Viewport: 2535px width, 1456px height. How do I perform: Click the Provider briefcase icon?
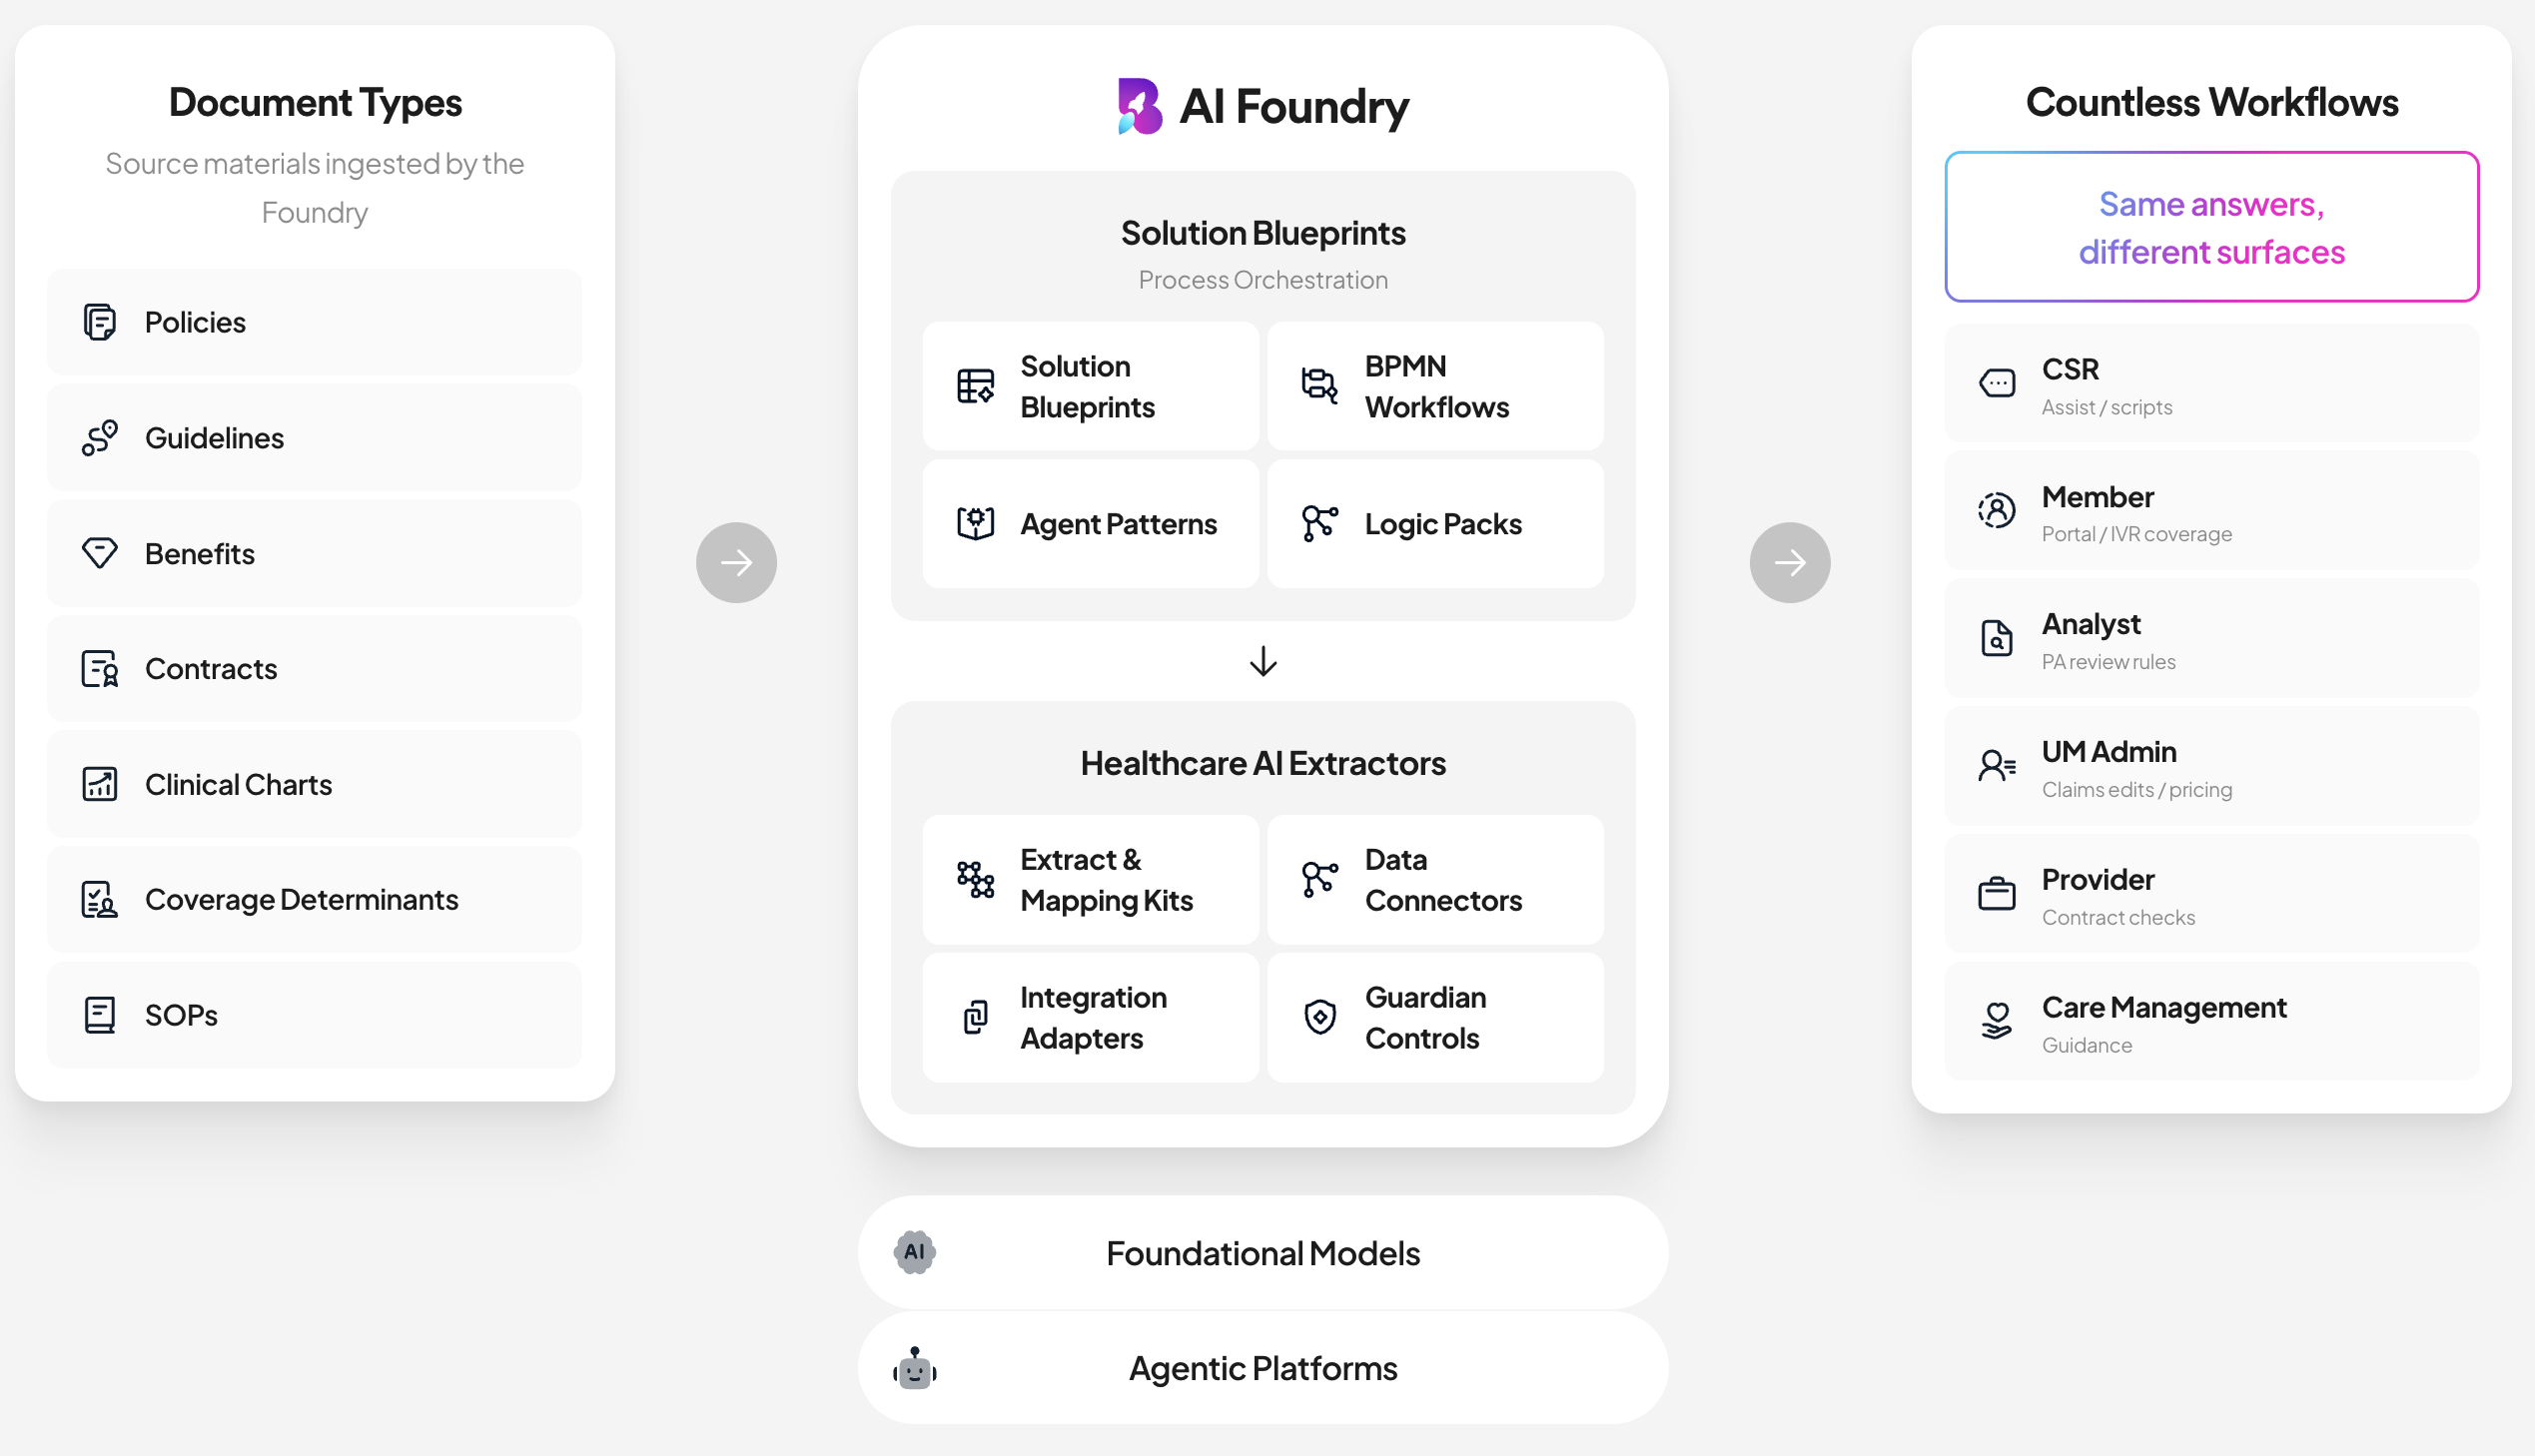tap(1996, 893)
